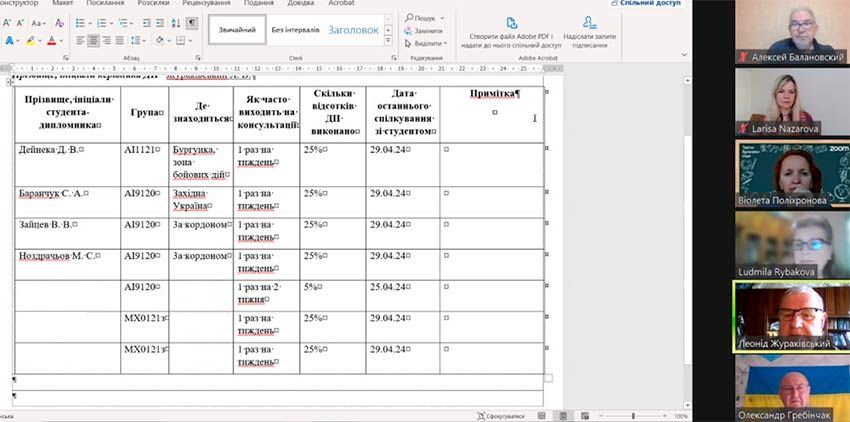Click the Примітка column header cell
This screenshot has width=850, height=422.
(492, 114)
